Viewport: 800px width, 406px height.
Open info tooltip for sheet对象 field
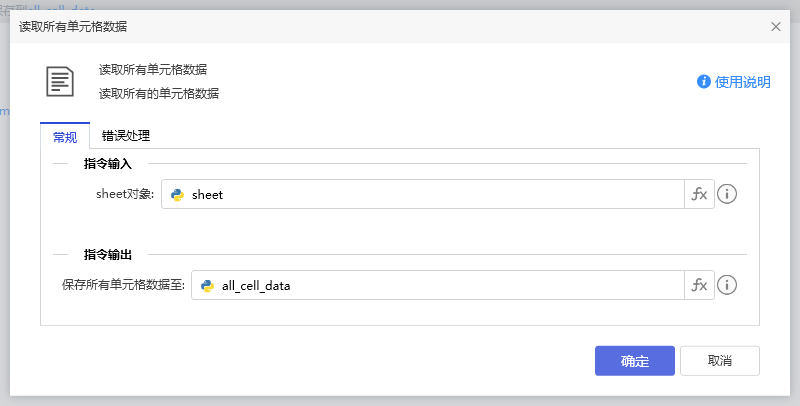[728, 195]
